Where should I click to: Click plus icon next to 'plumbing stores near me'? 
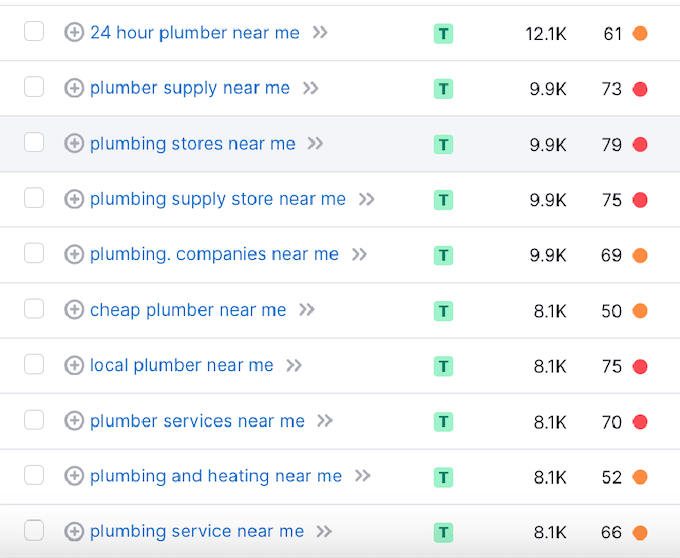(74, 144)
